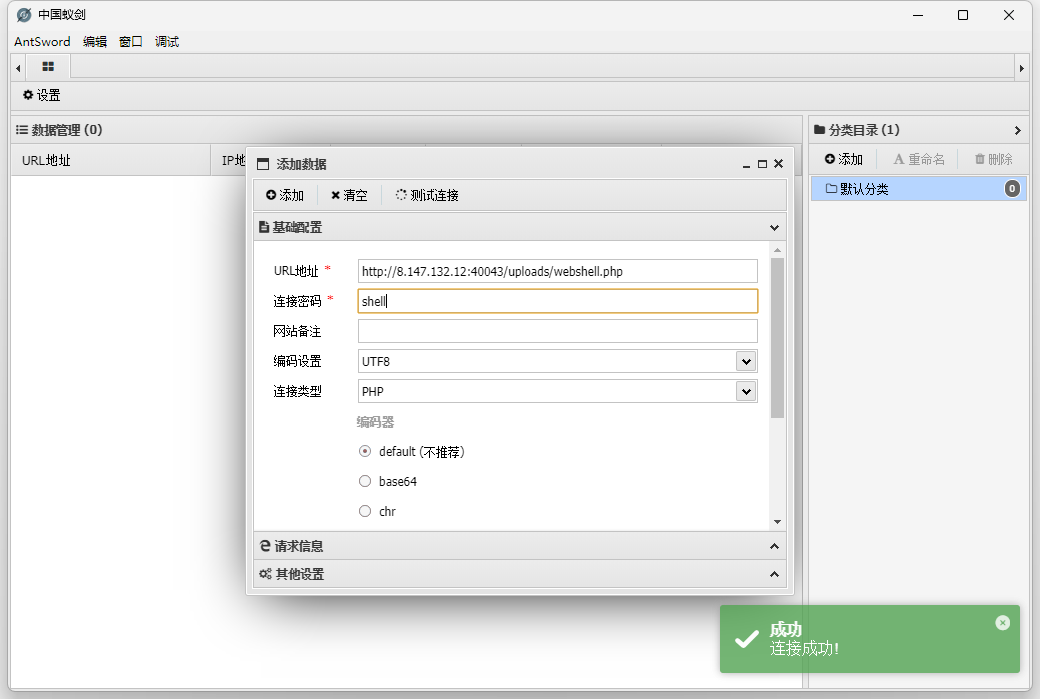
Task: Open the 调试 menu
Action: [x=167, y=41]
